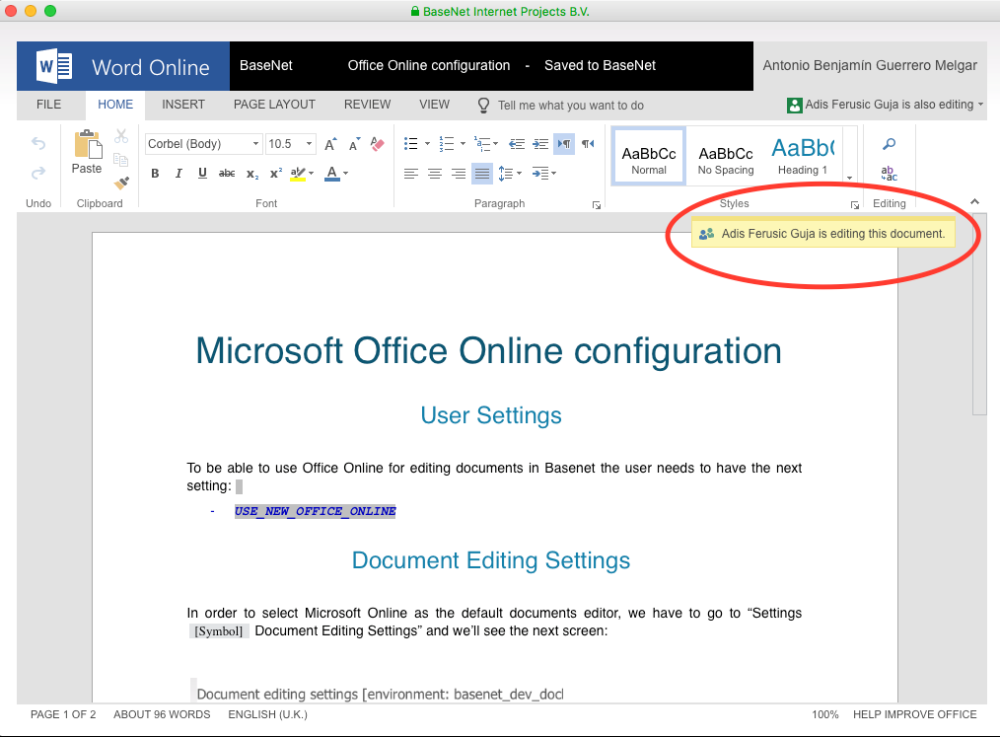Click the Word Online logo
The height and width of the screenshot is (737, 1000).
point(123,66)
